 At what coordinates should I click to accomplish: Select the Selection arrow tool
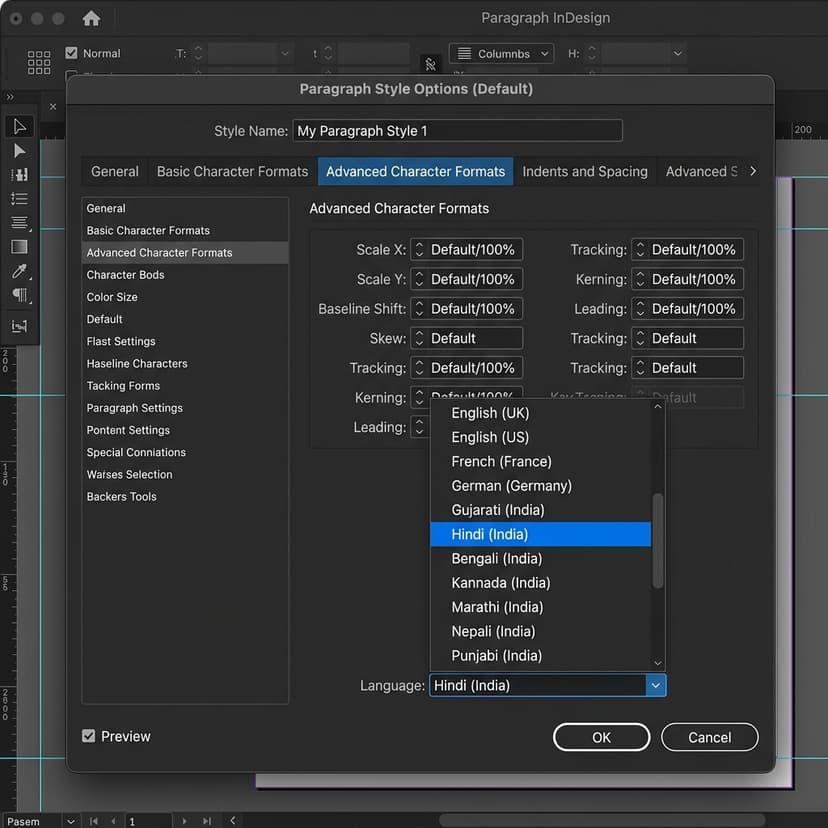click(x=20, y=127)
